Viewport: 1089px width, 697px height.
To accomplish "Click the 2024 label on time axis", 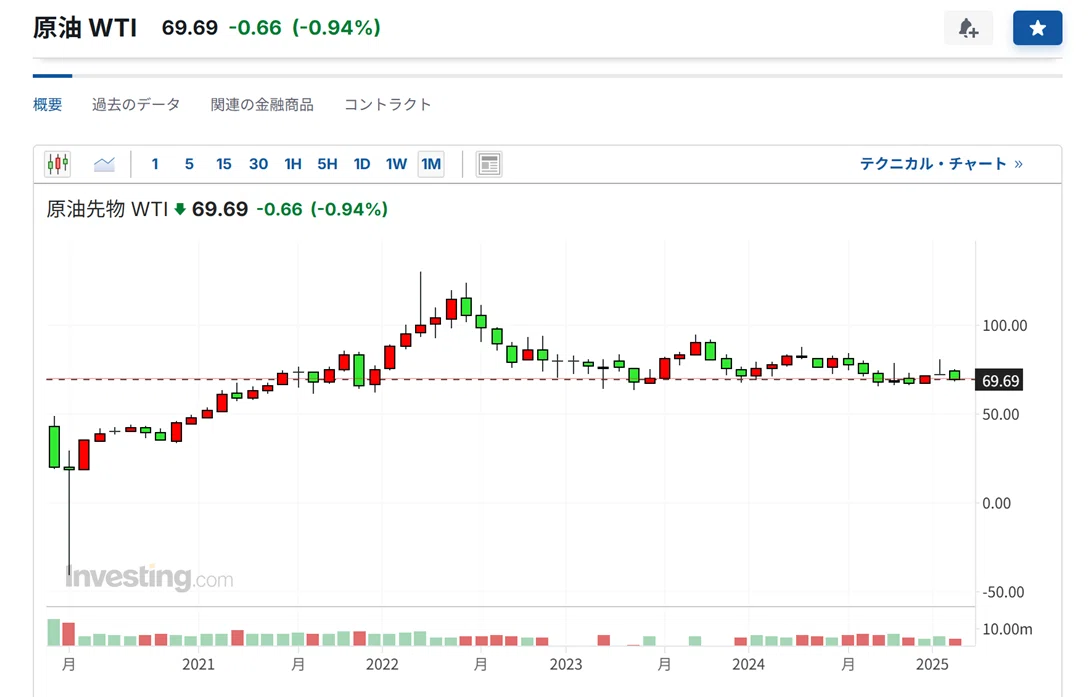I will point(748,664).
